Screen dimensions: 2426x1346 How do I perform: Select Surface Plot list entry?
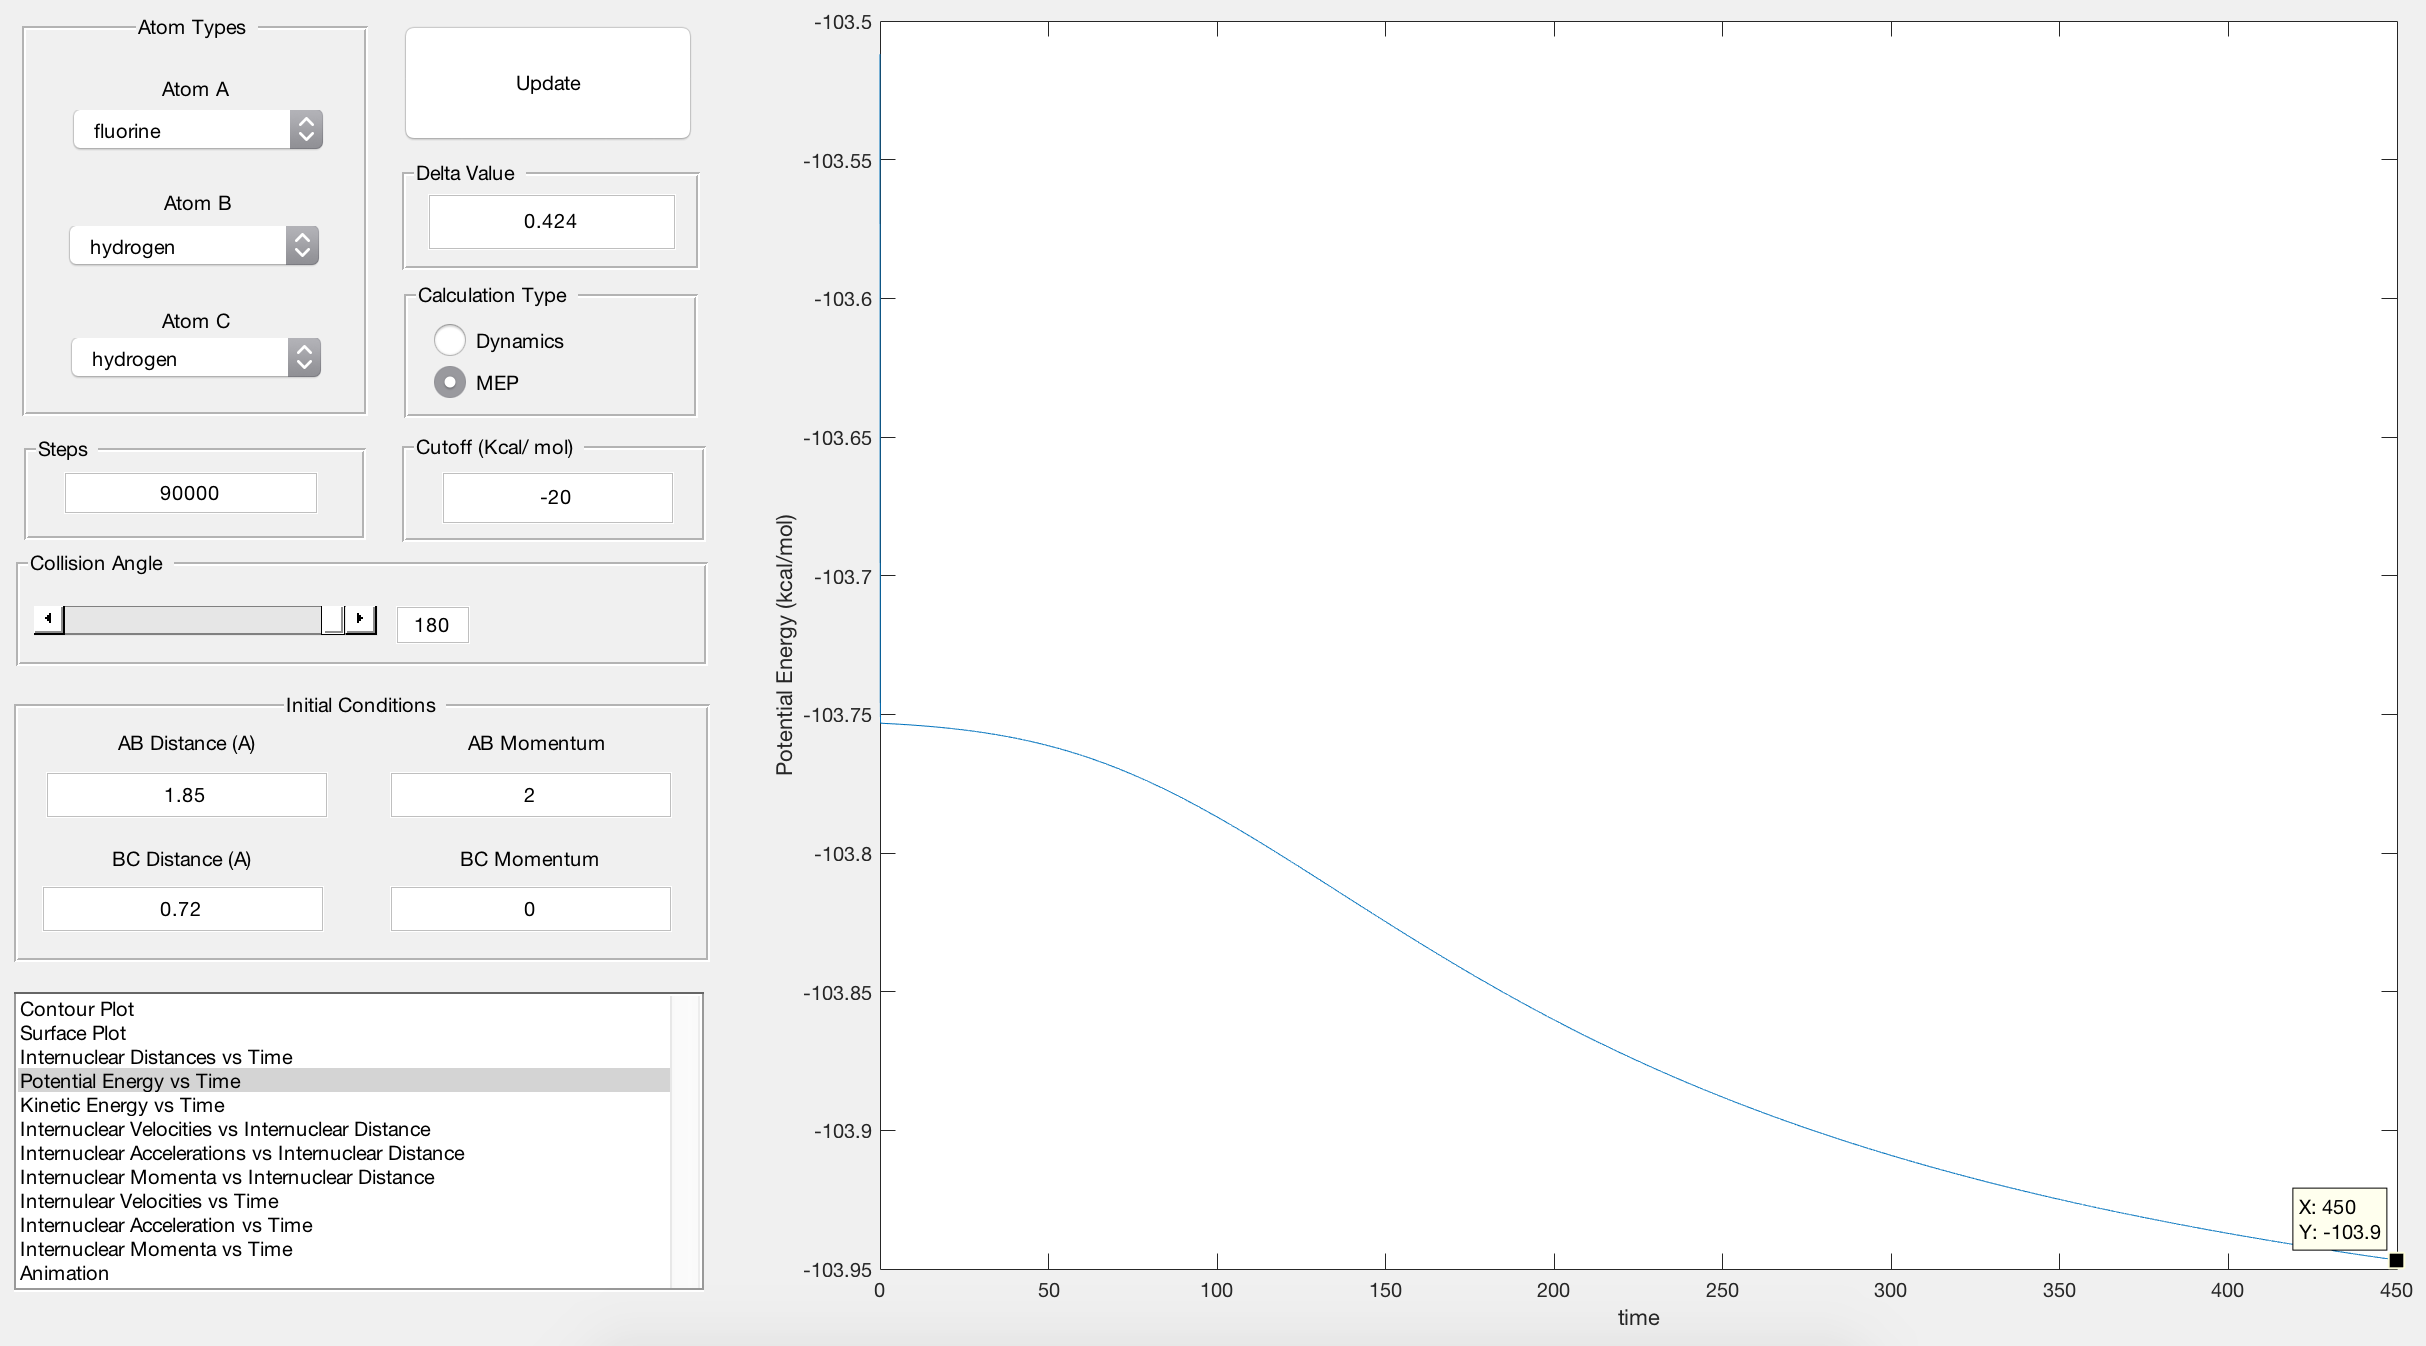[x=73, y=1033]
